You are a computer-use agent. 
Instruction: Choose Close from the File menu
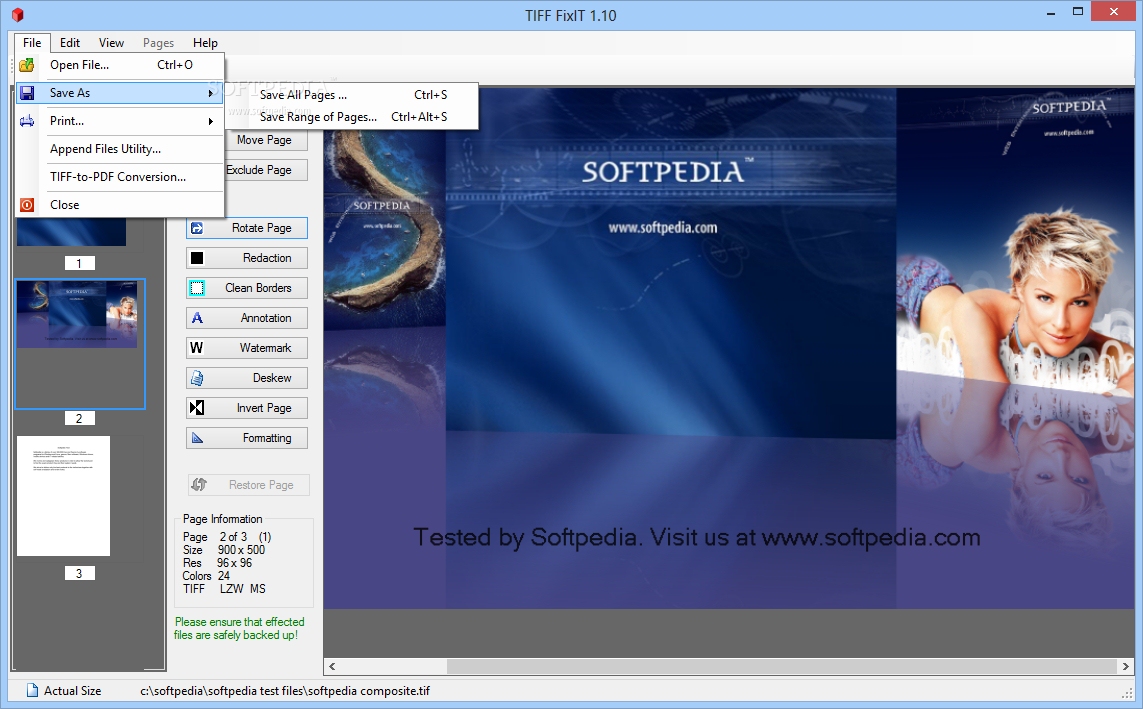[120, 205]
